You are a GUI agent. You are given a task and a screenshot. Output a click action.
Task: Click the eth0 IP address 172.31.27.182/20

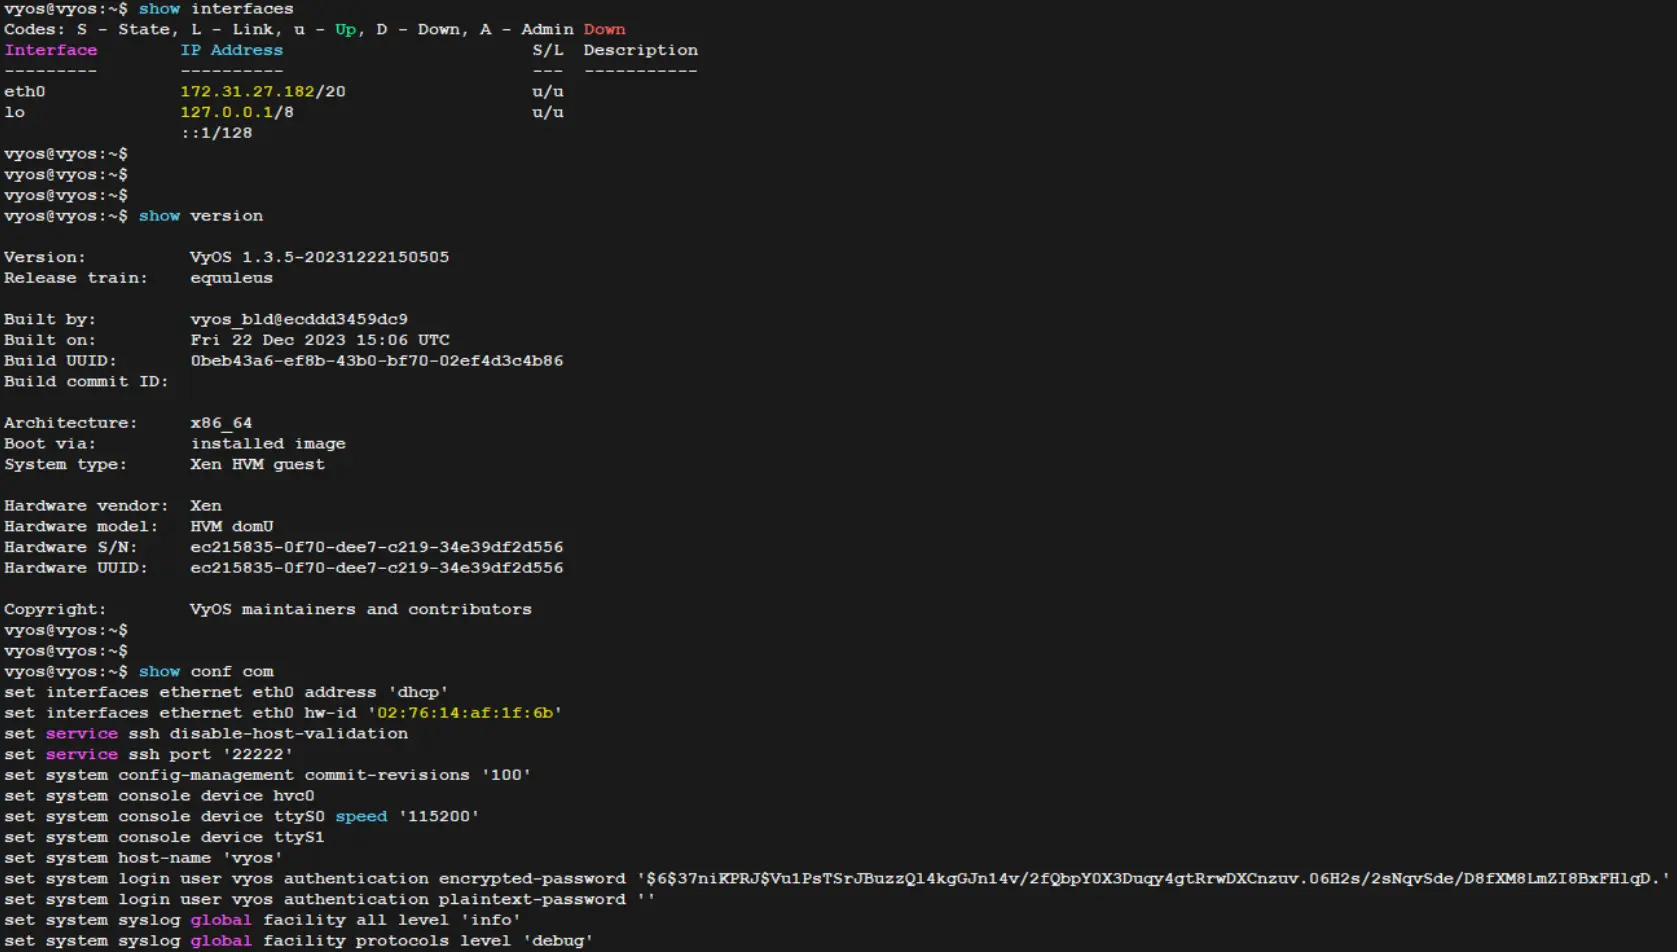click(263, 91)
